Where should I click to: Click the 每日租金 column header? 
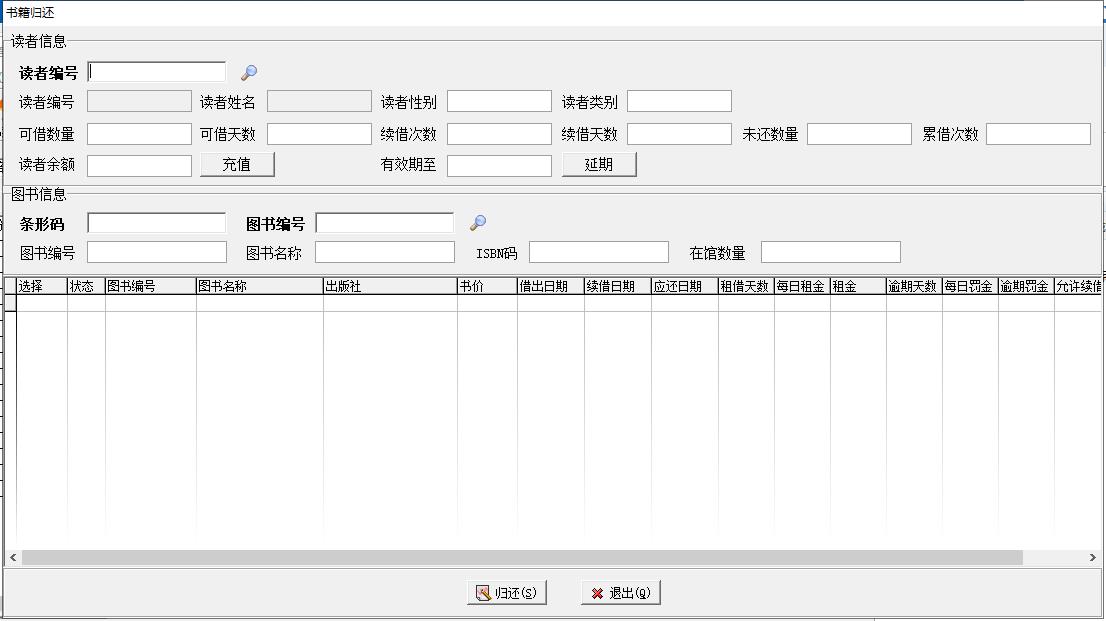click(802, 287)
